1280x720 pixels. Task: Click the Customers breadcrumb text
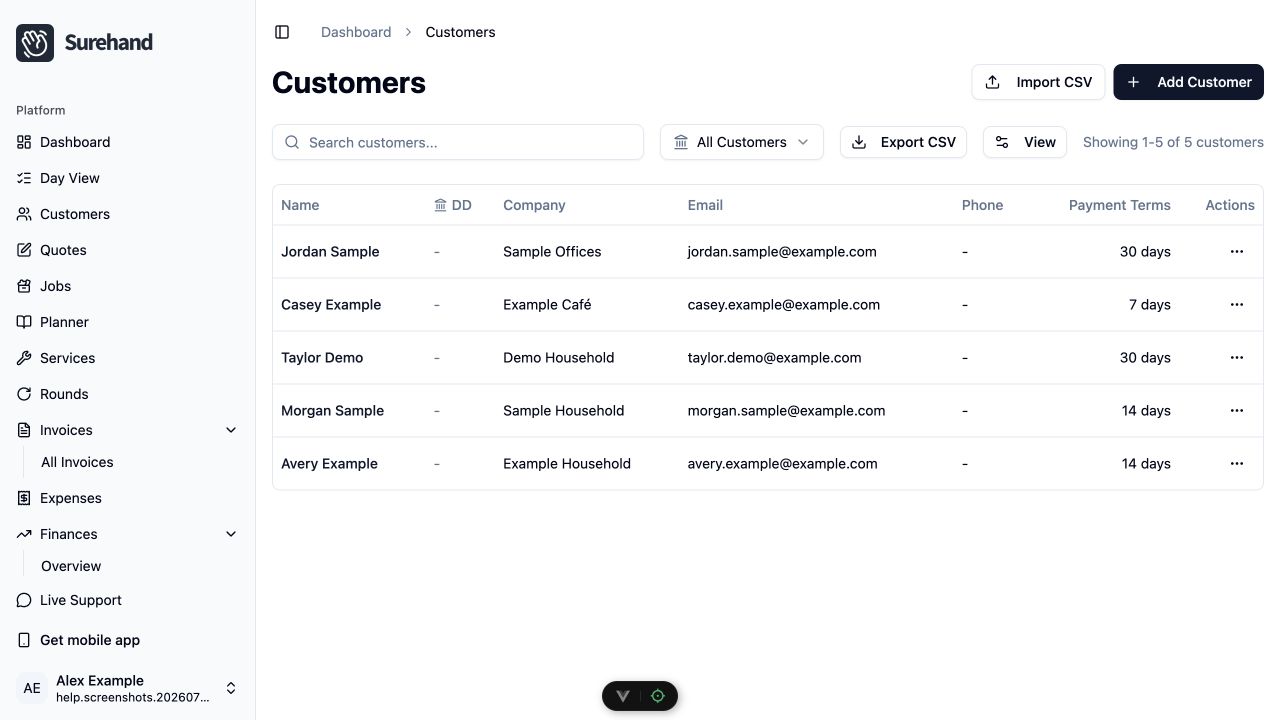460,32
